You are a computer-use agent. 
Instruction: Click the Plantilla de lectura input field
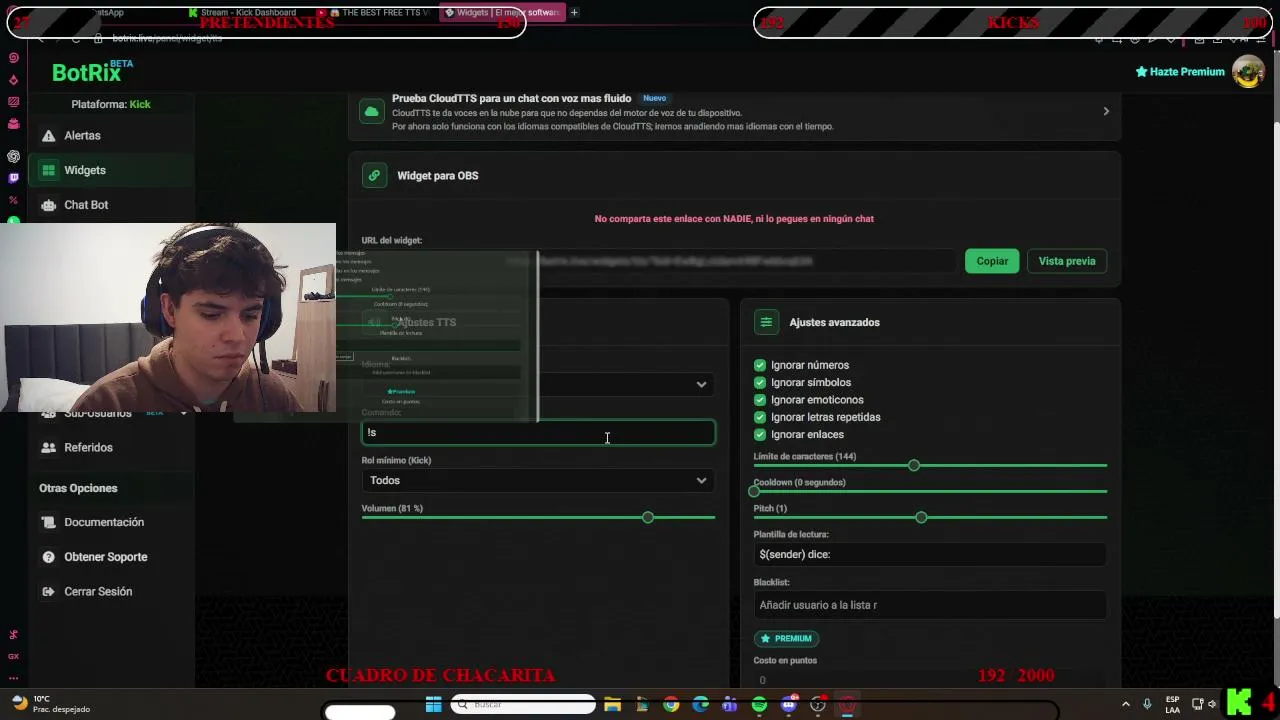(930, 555)
